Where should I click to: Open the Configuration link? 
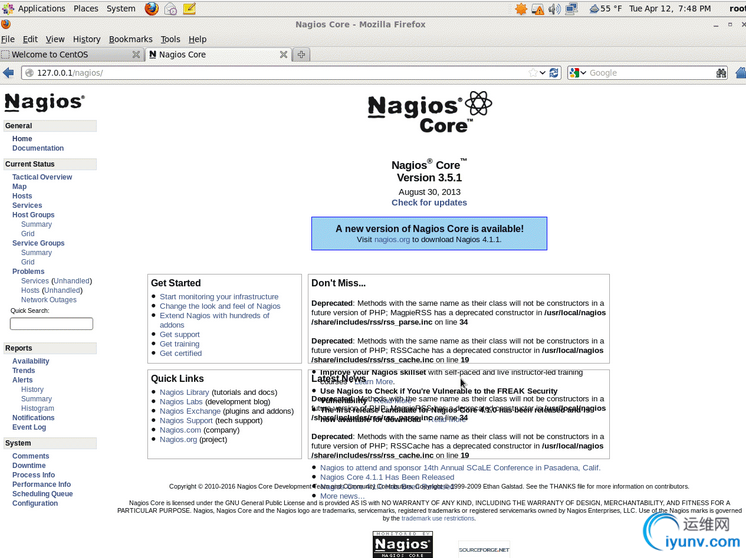point(35,503)
